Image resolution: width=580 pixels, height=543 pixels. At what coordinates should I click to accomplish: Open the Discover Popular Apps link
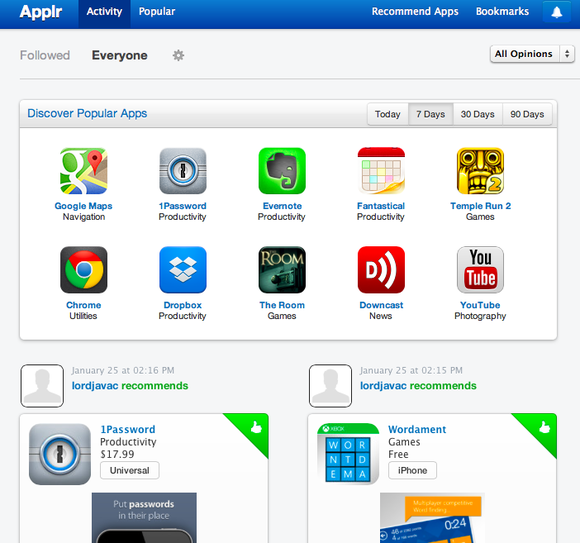(x=87, y=114)
